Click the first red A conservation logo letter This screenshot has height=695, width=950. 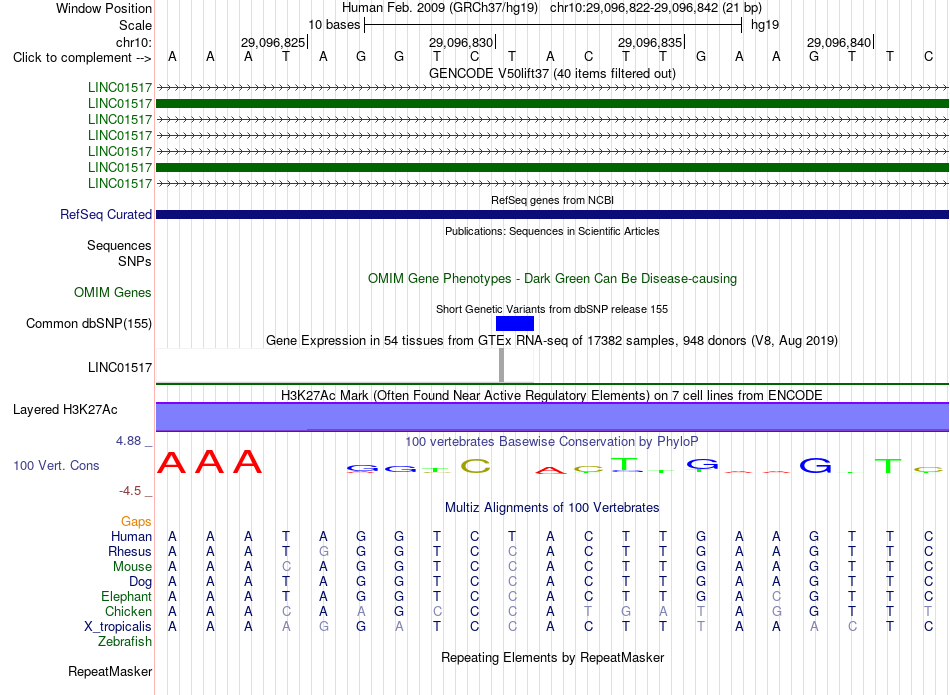[x=171, y=462]
